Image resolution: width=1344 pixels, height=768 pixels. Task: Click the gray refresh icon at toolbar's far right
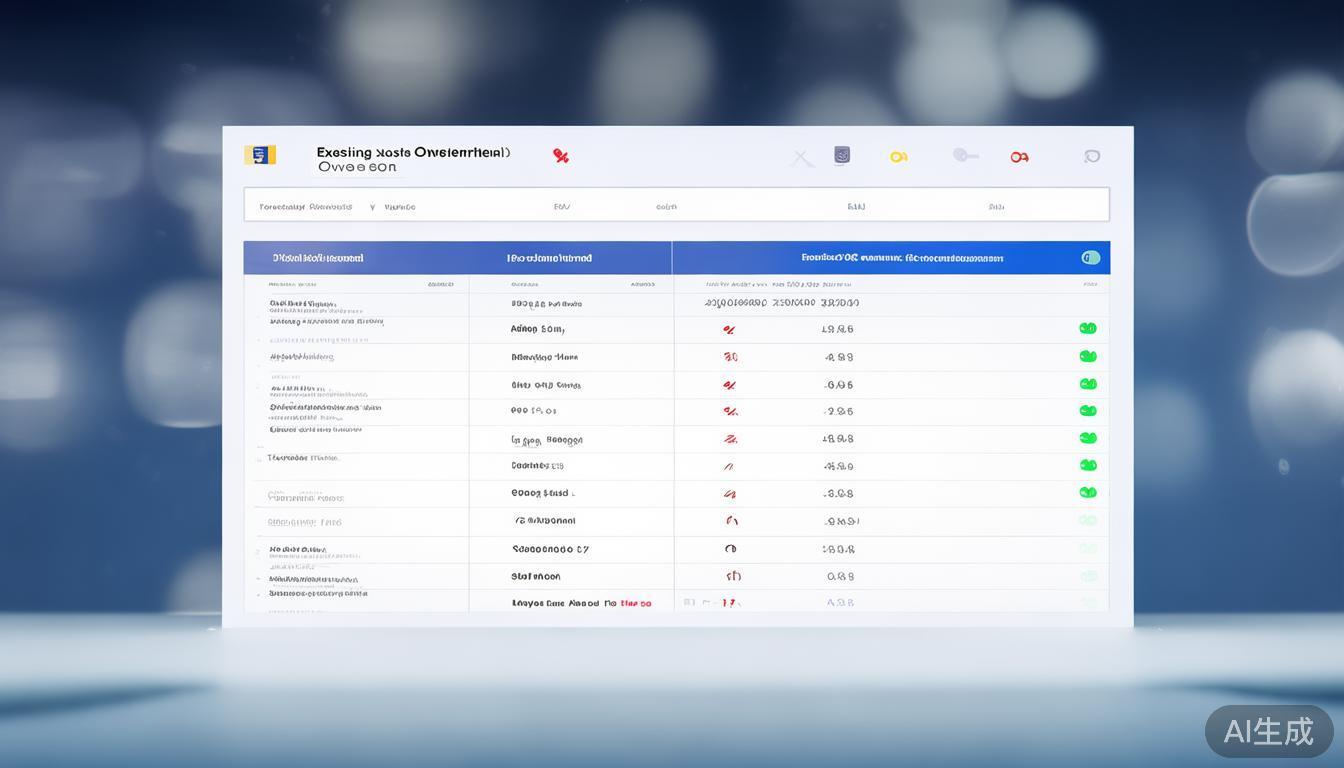(1092, 156)
